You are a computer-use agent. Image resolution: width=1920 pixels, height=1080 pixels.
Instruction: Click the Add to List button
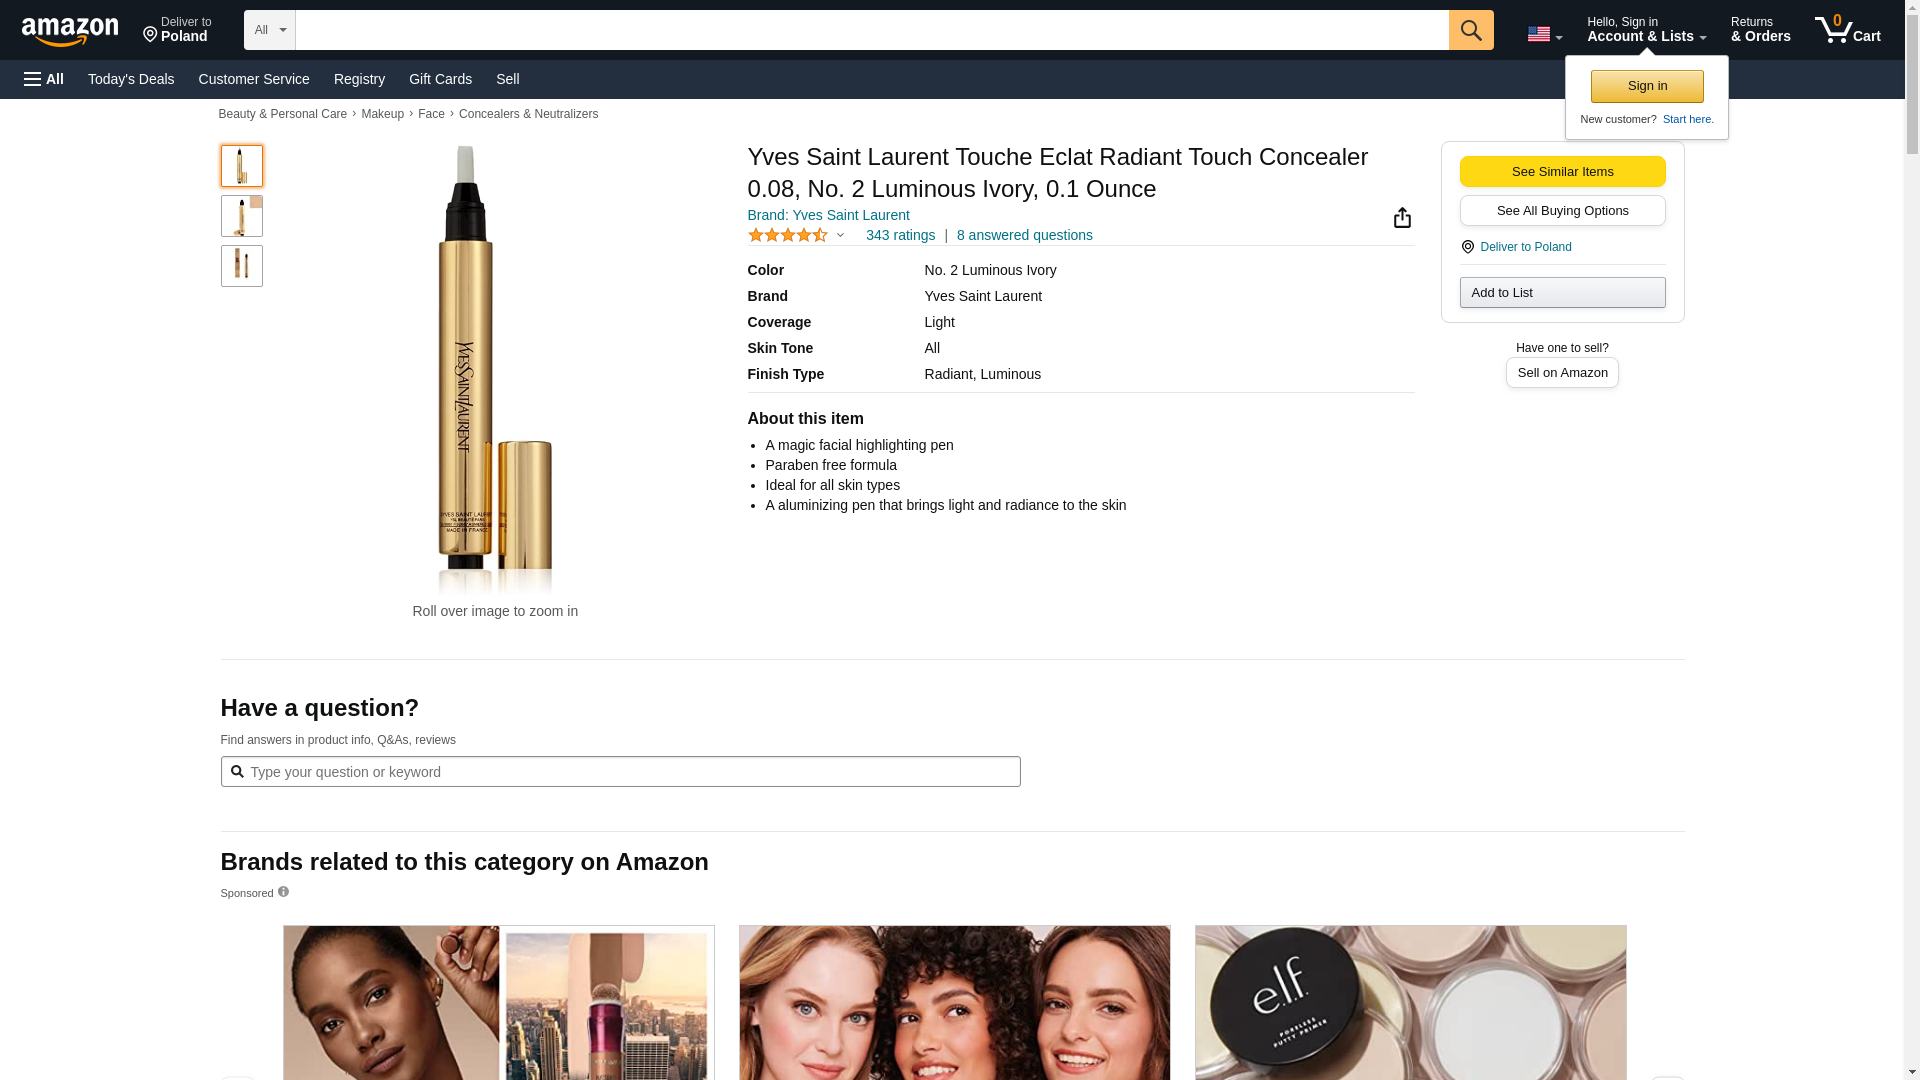1562,292
